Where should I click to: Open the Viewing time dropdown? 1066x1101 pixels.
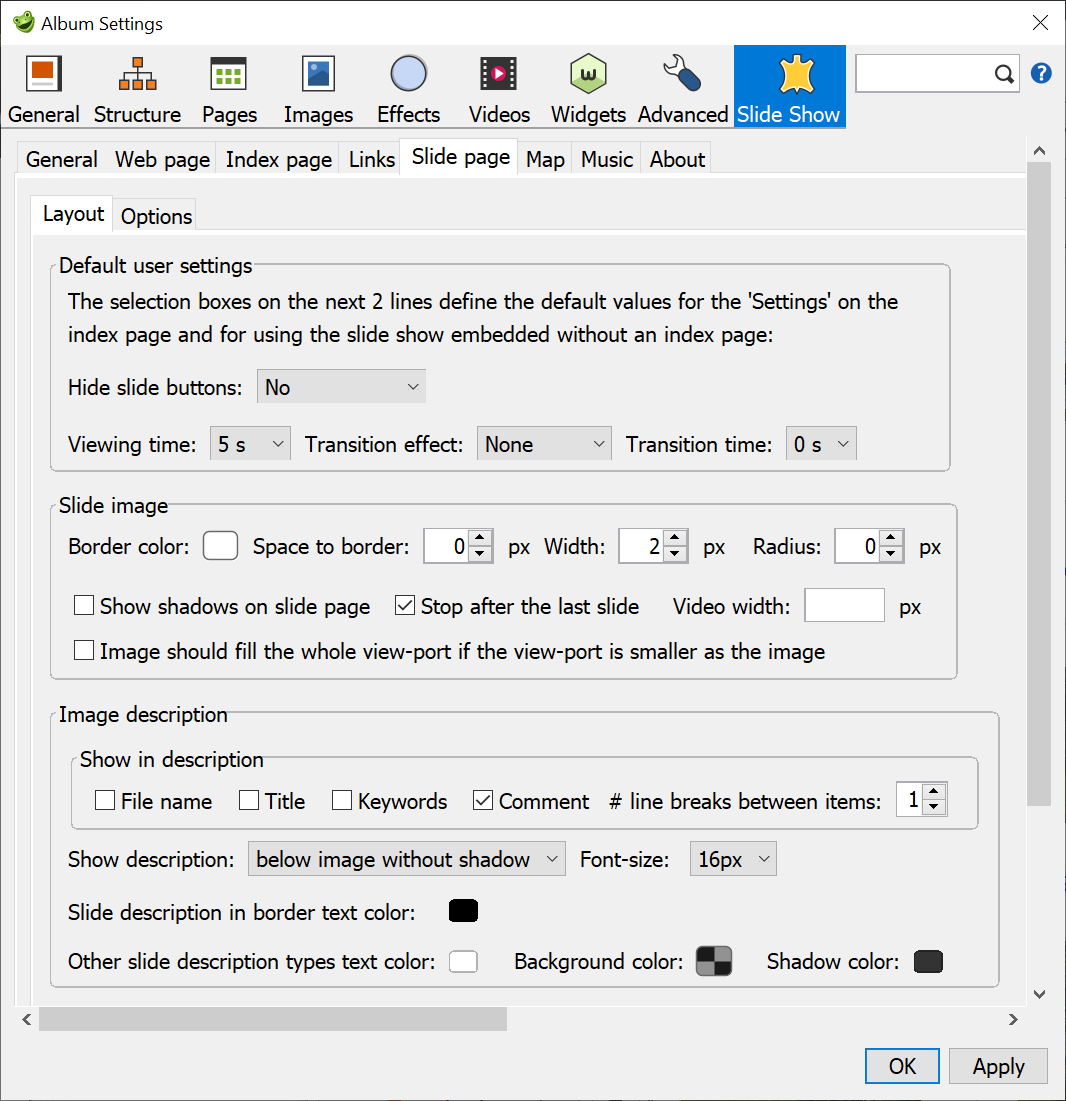click(x=250, y=443)
